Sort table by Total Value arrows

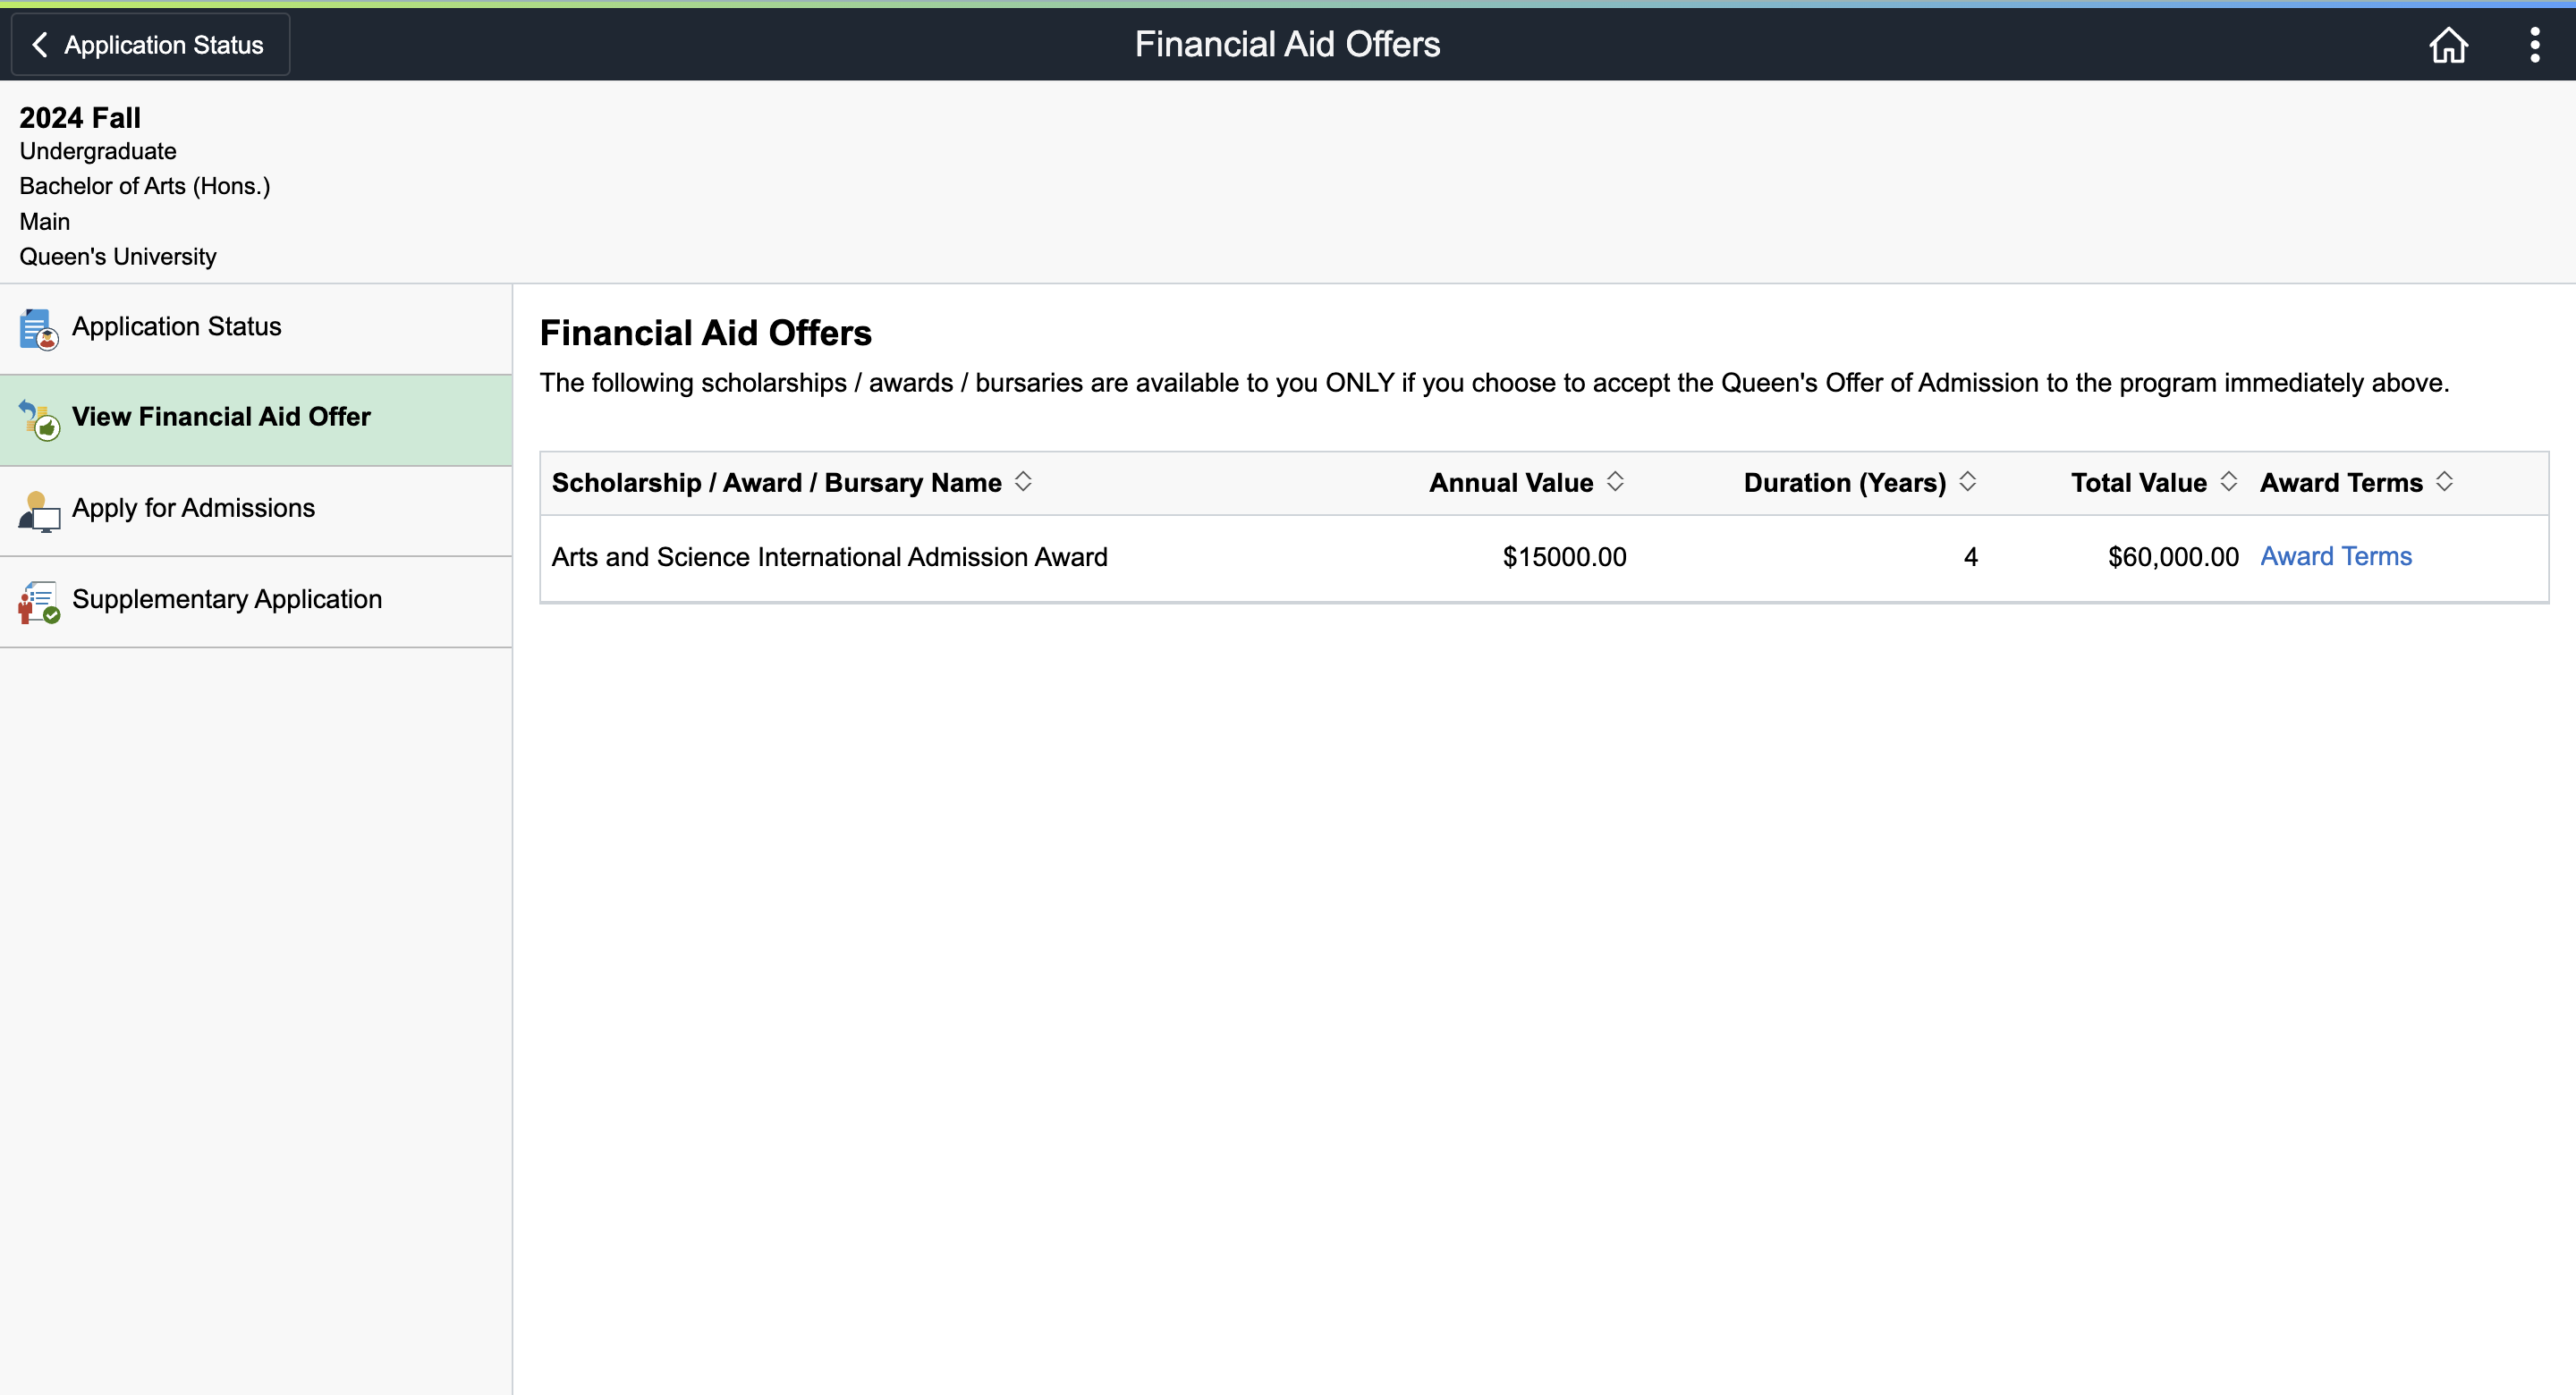pos(2228,482)
